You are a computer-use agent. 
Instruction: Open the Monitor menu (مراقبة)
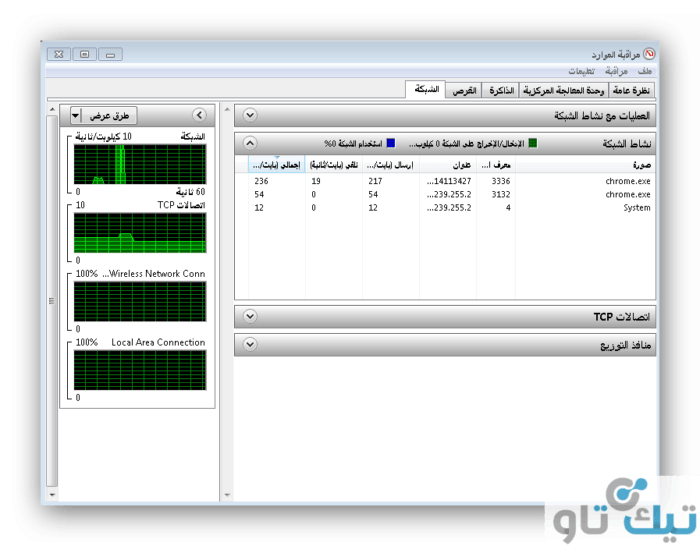point(616,72)
